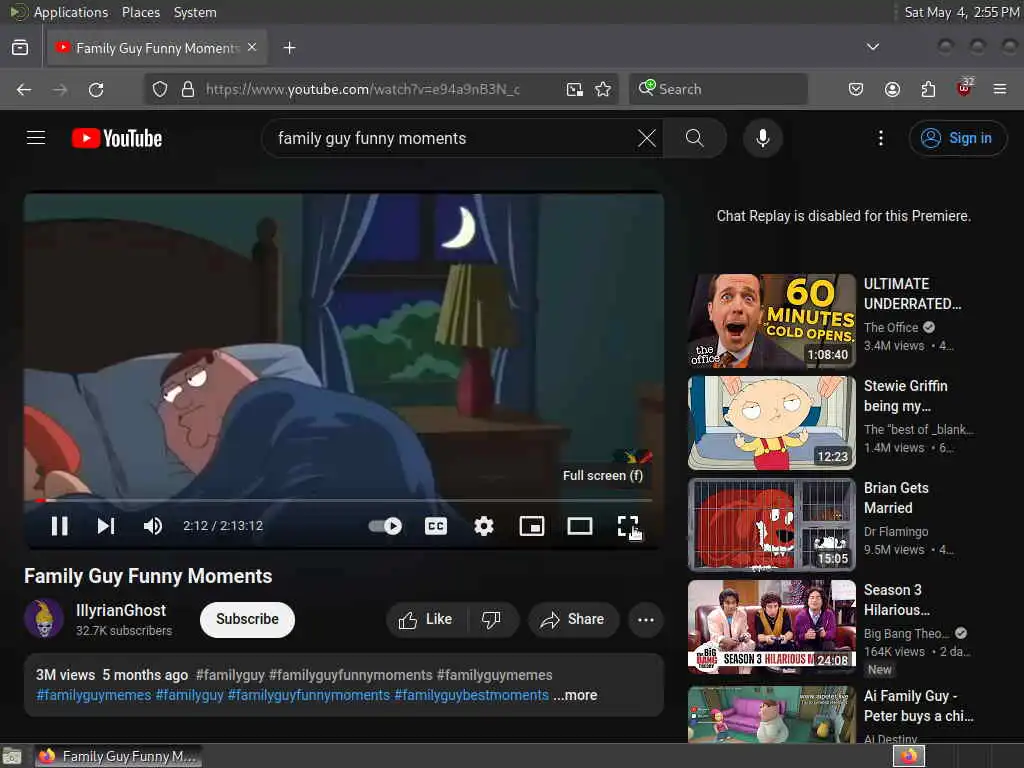Open more actions ellipsis menu
Image resolution: width=1024 pixels, height=768 pixels.
645,619
